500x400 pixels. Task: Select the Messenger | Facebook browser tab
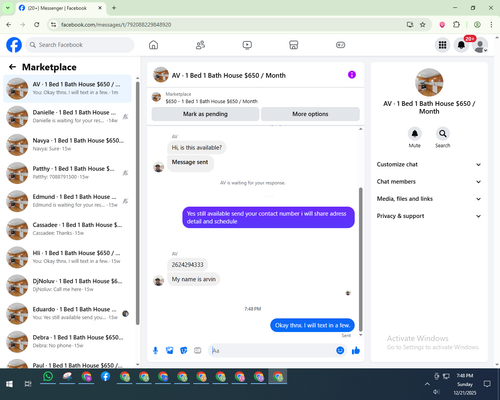tap(60, 8)
